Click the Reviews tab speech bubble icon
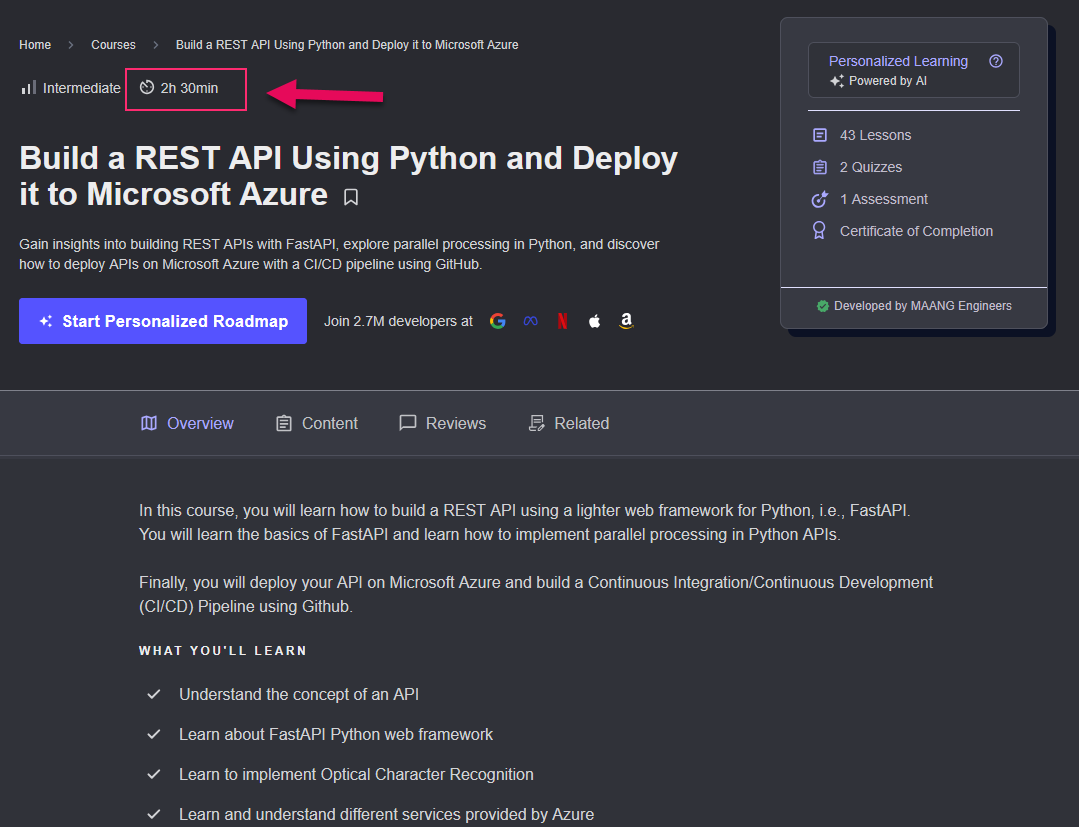This screenshot has width=1079, height=827. point(407,422)
